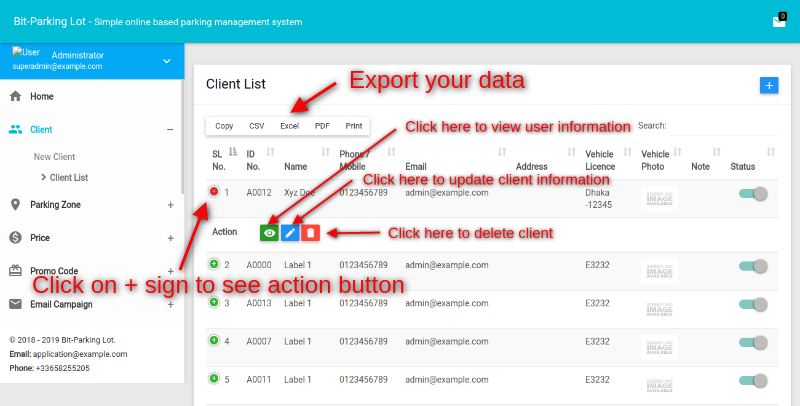Export the table using Excel button
Image resolution: width=800 pixels, height=406 pixels.
click(x=289, y=126)
